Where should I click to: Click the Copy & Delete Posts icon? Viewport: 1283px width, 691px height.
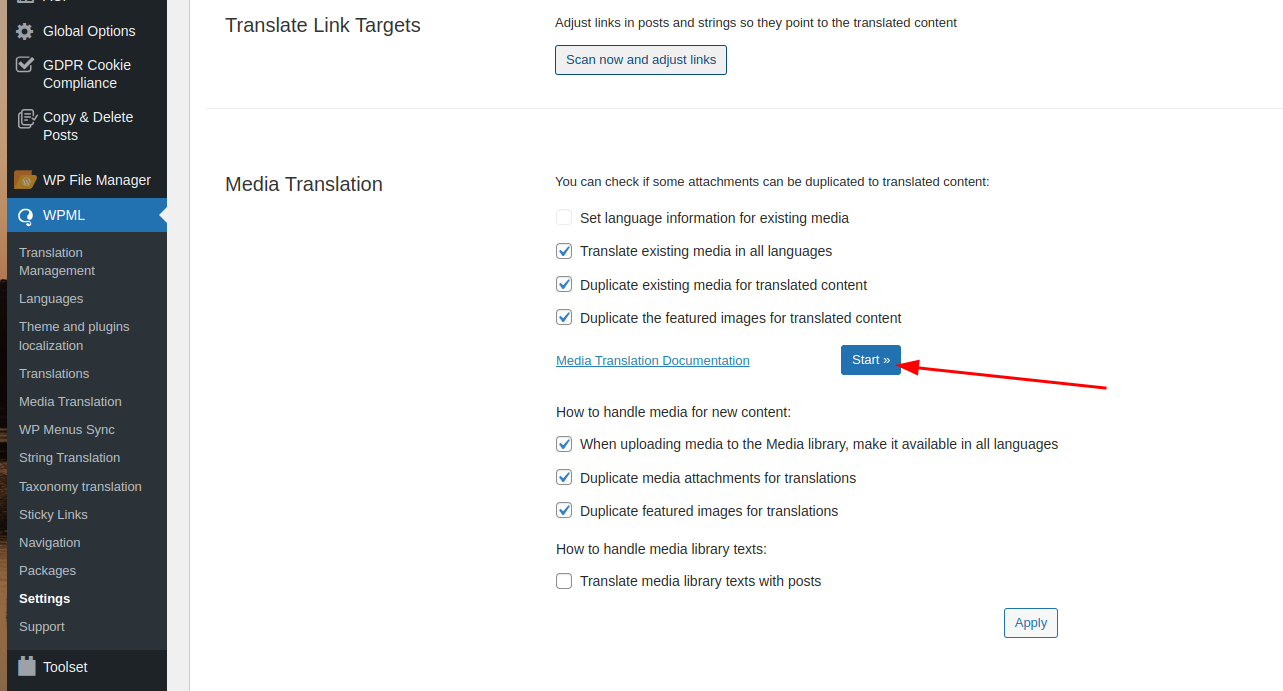[27, 119]
